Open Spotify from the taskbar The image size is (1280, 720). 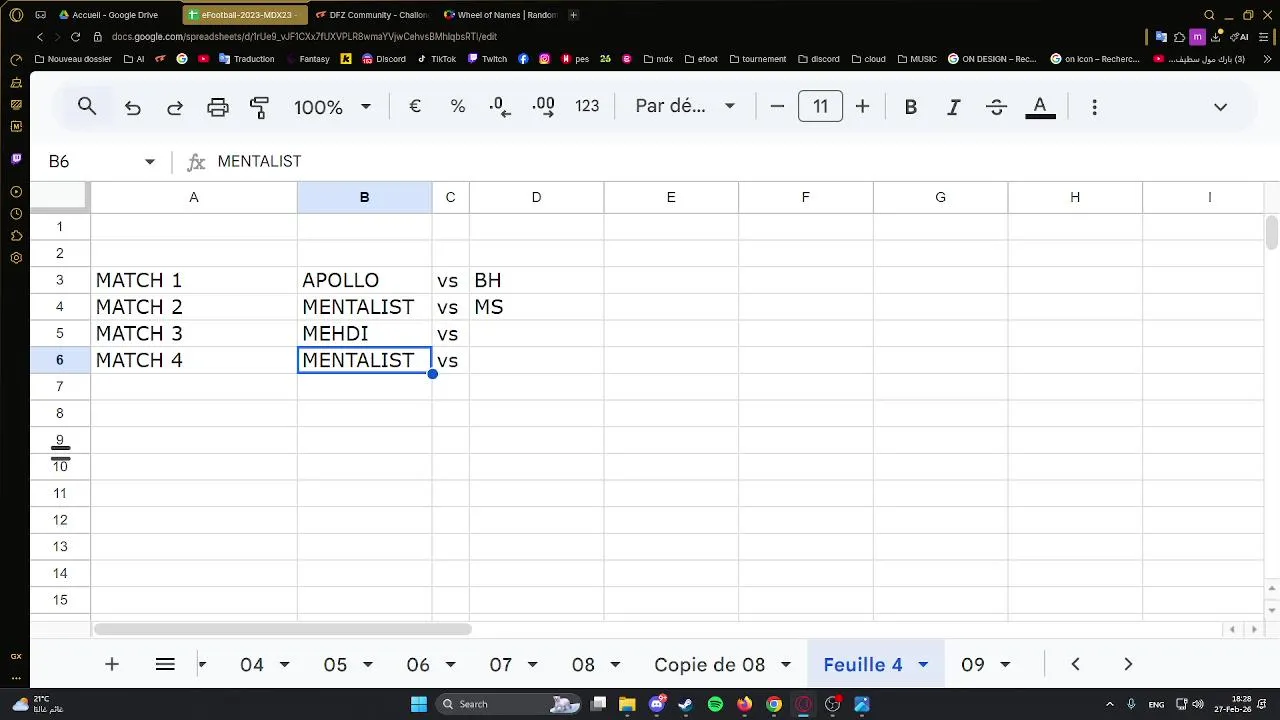[715, 704]
